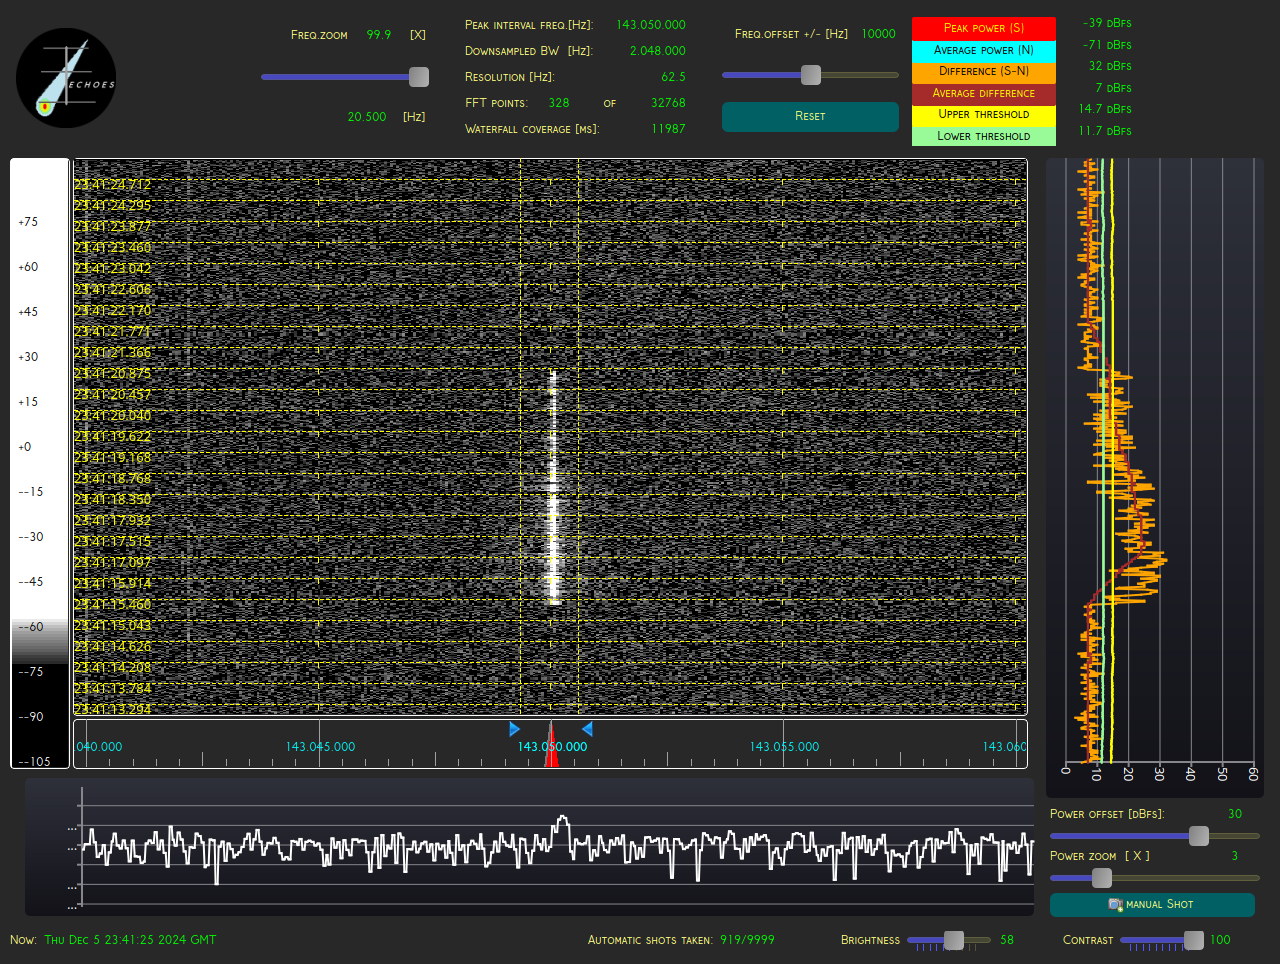Click the Power zoom slider handle
1280x964 pixels.
[x=1102, y=878]
